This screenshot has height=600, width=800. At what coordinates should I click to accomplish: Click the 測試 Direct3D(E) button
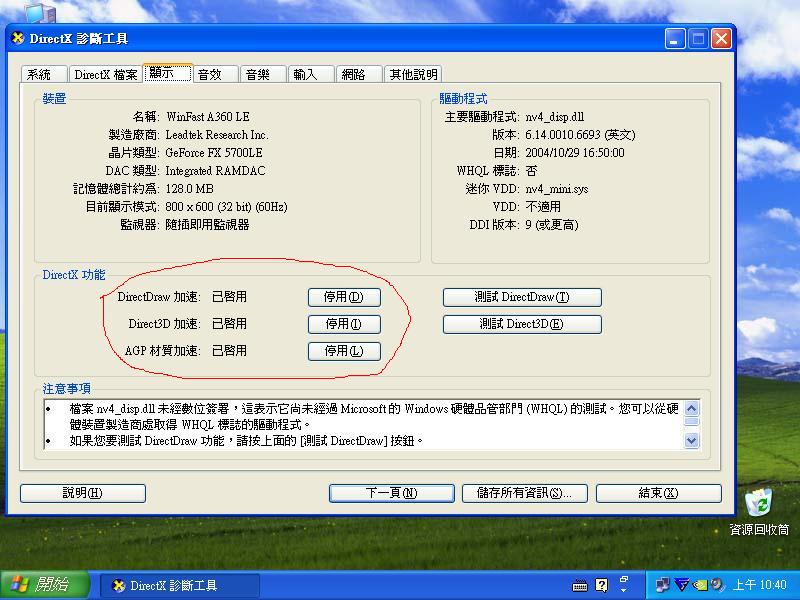[522, 324]
